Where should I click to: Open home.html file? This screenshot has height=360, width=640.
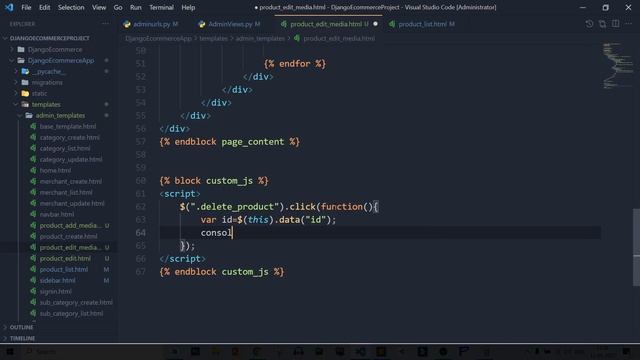(x=55, y=171)
